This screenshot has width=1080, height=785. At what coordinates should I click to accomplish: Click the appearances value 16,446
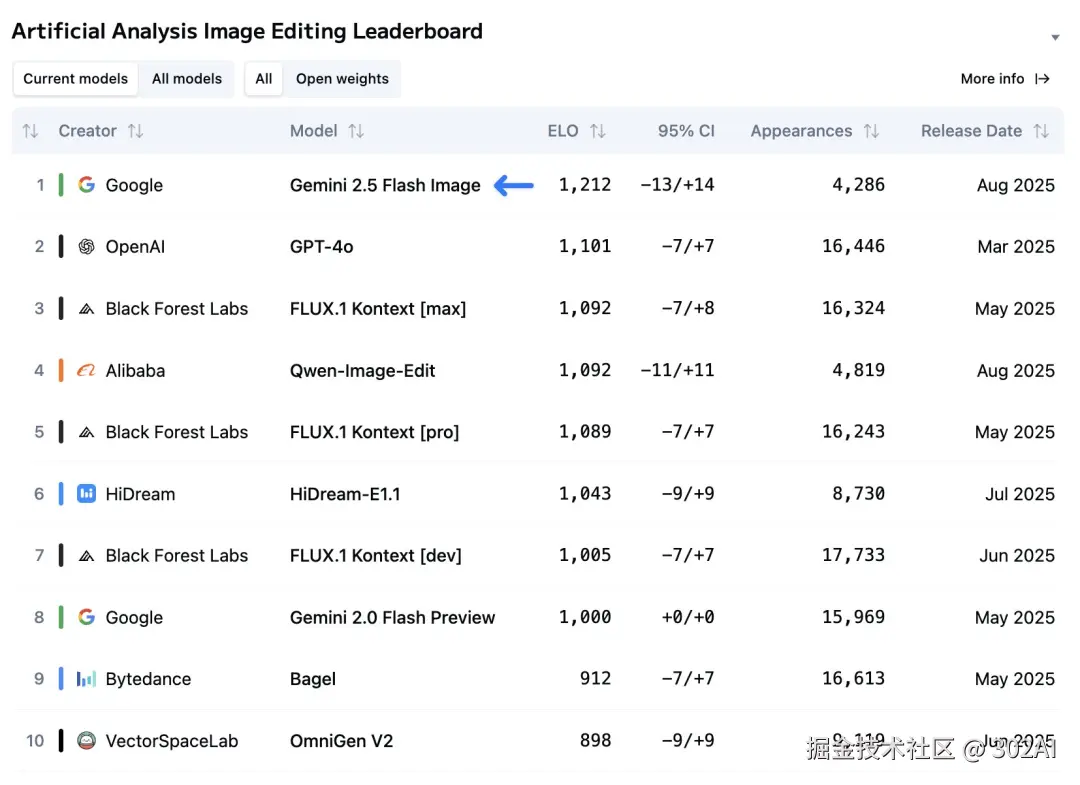(853, 246)
